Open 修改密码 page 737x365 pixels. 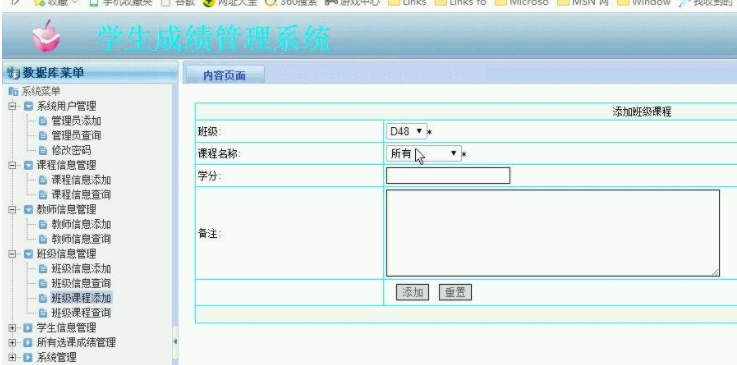tap(71, 150)
